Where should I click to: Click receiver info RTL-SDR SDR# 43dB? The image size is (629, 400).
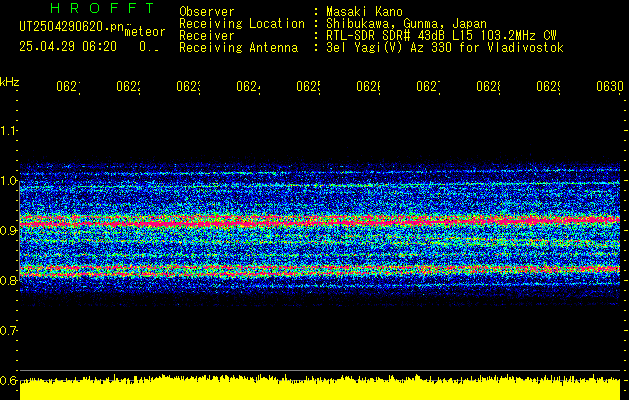[x=388, y=36]
